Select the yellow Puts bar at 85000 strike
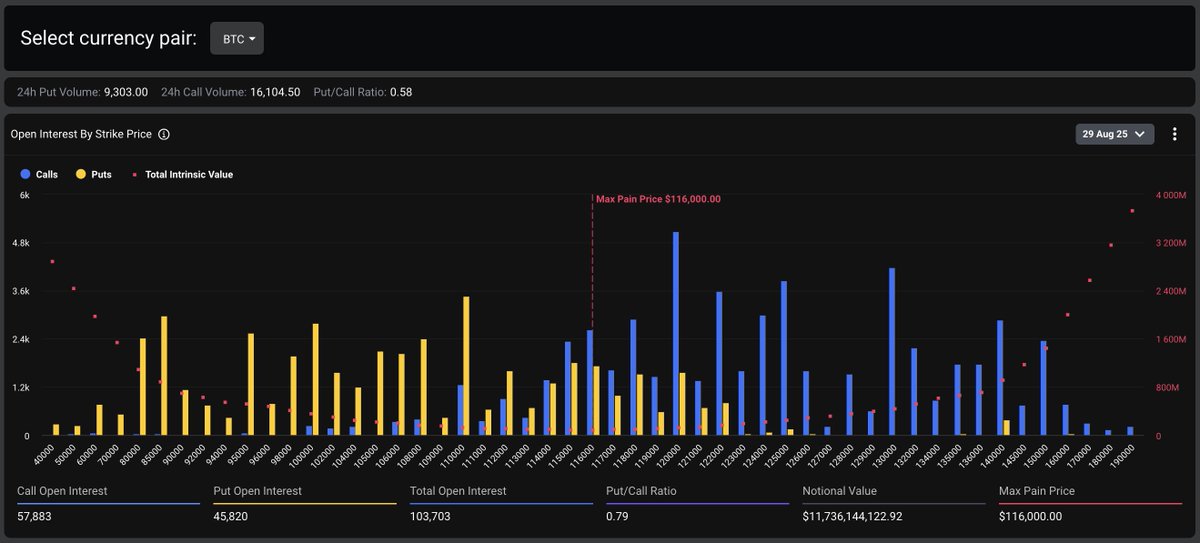Screen dimensions: 1200x543 (164, 375)
